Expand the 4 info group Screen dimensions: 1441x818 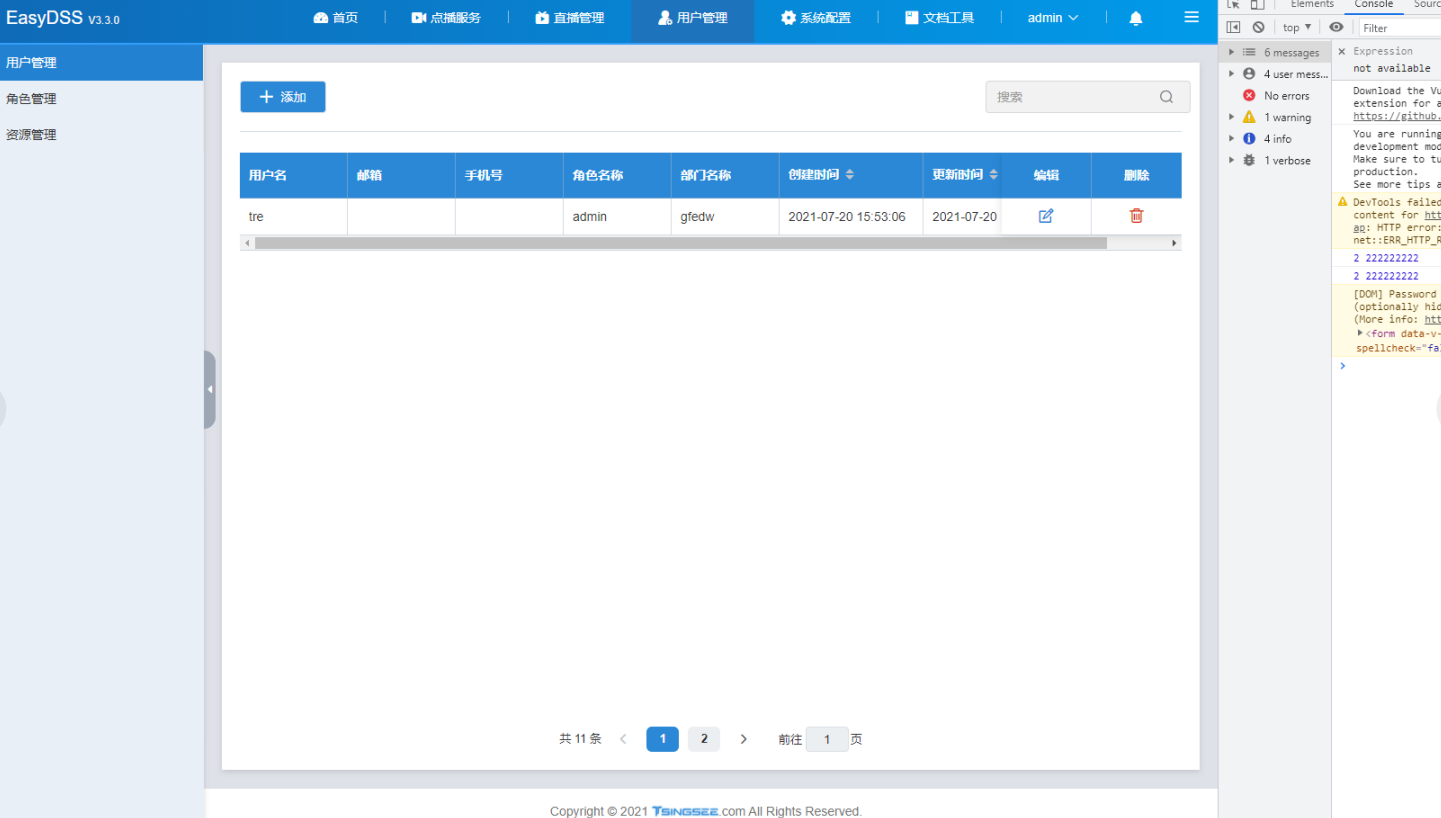tap(1232, 139)
